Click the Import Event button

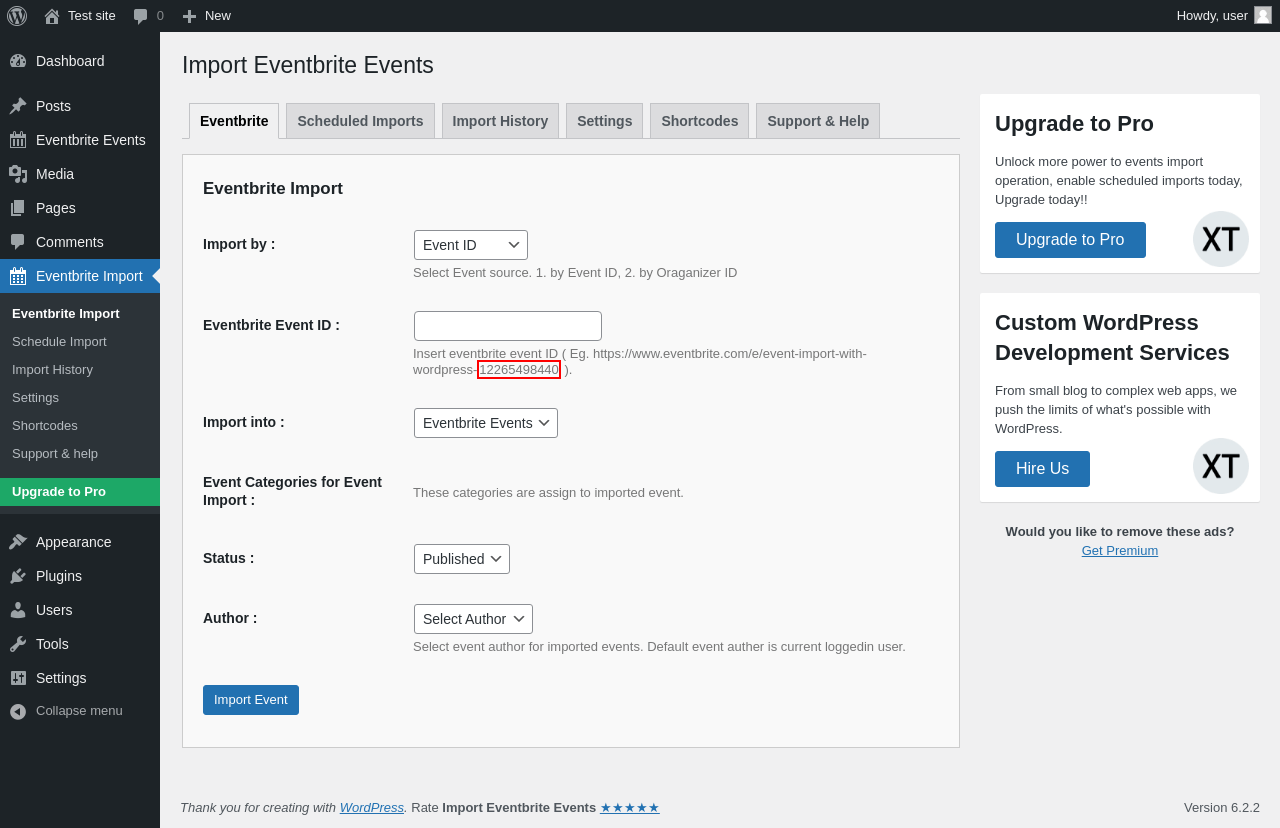(251, 700)
